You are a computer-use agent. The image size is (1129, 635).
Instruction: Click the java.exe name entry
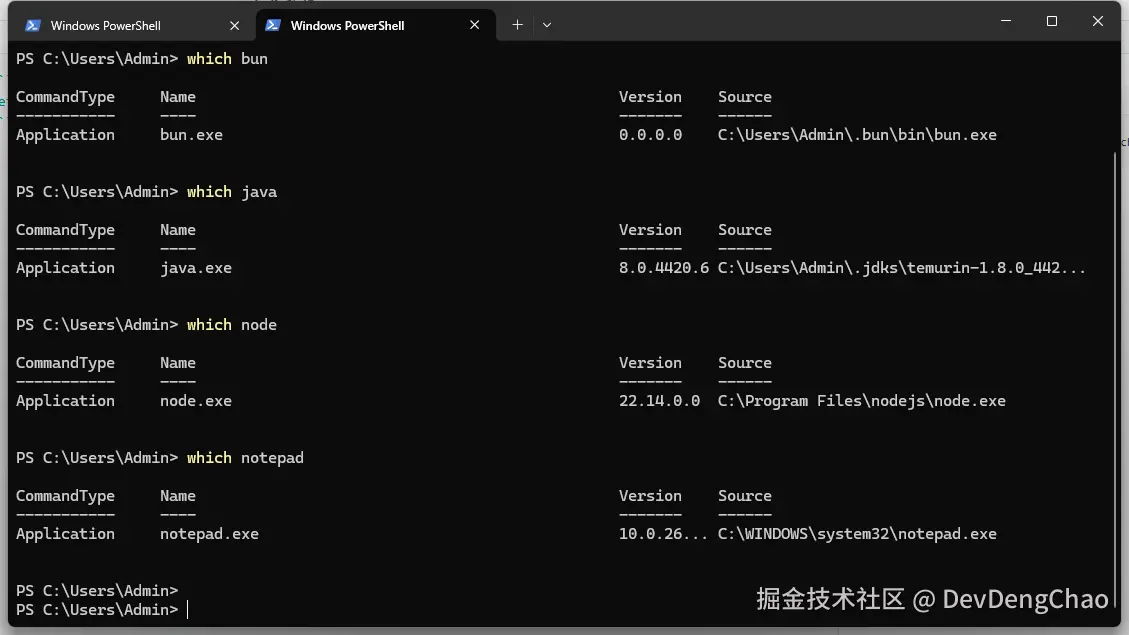tap(196, 268)
